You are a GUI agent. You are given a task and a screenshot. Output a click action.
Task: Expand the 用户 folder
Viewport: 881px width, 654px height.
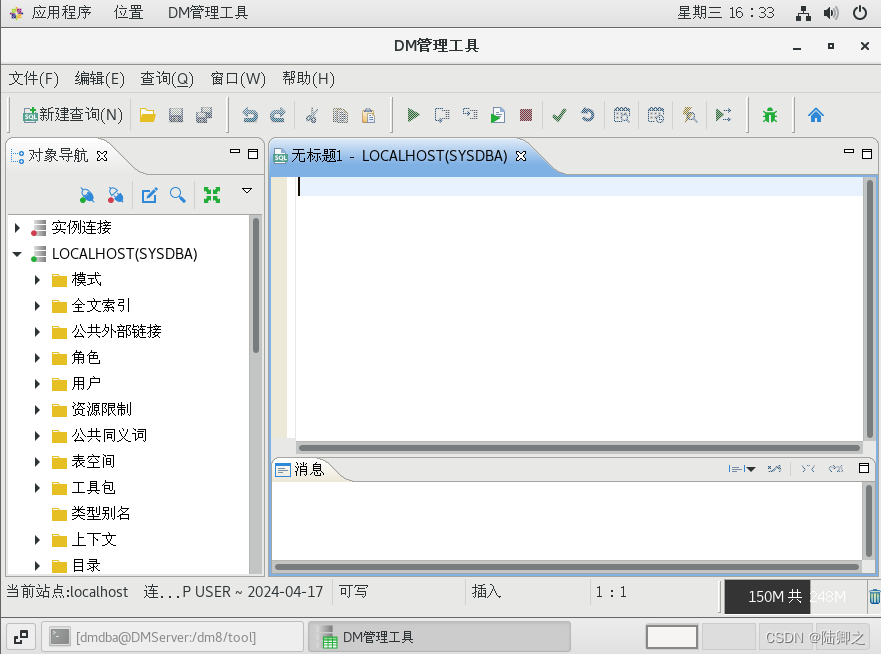pos(37,384)
